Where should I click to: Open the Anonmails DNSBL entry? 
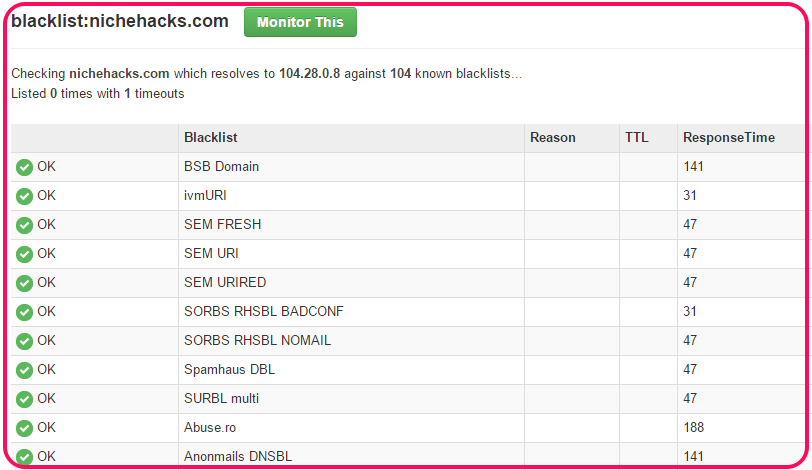(238, 457)
